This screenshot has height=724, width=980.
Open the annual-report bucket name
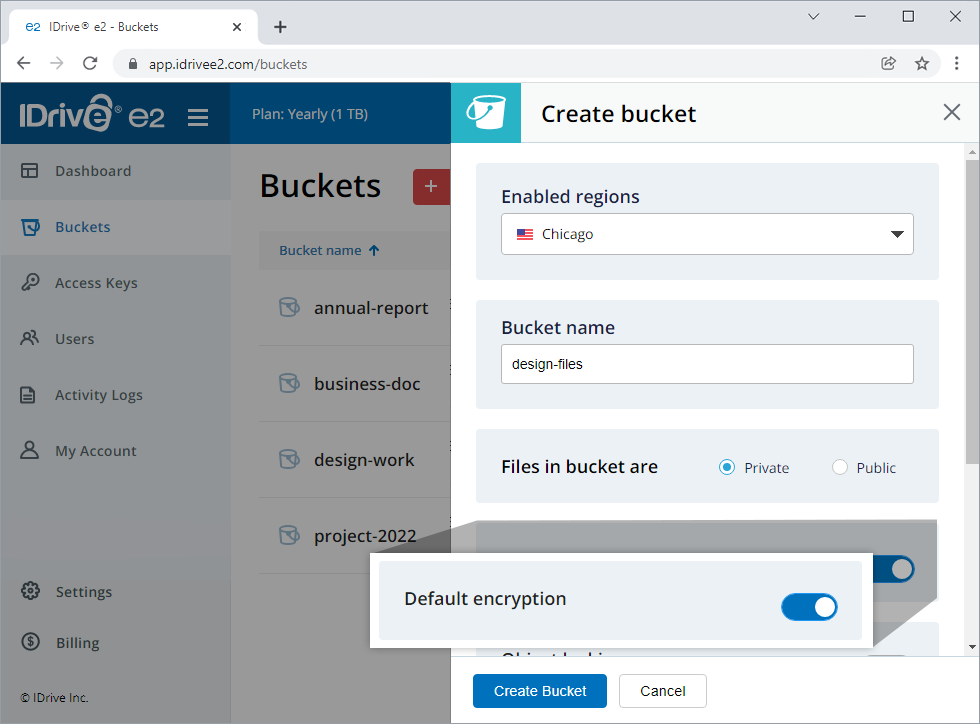(x=371, y=308)
